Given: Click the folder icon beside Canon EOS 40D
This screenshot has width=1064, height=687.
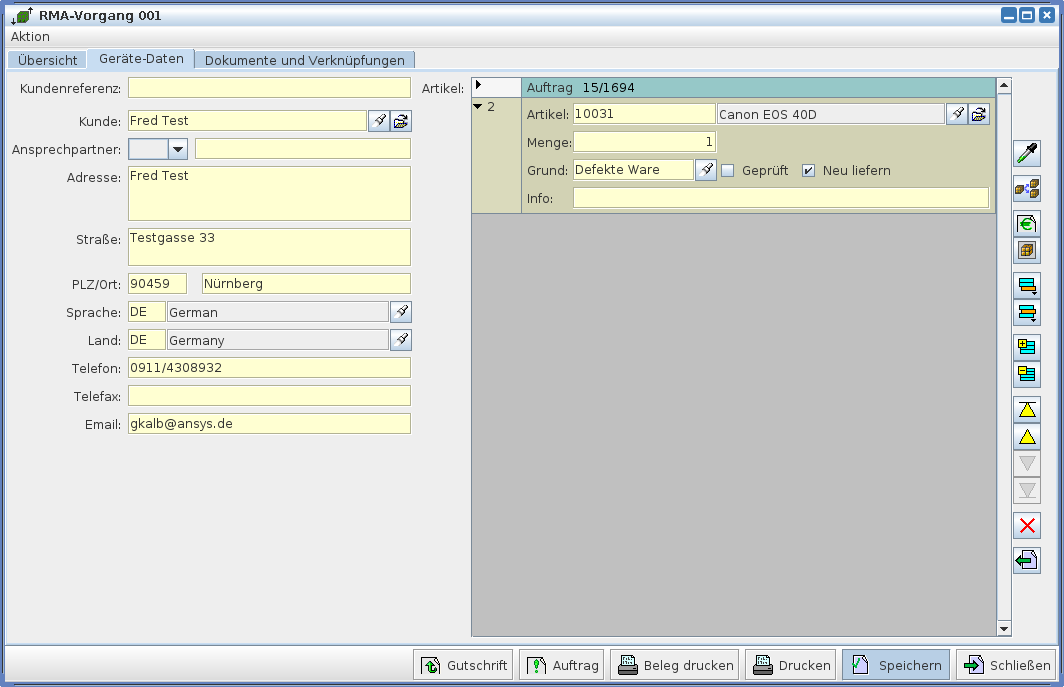Looking at the screenshot, I should pos(979,114).
